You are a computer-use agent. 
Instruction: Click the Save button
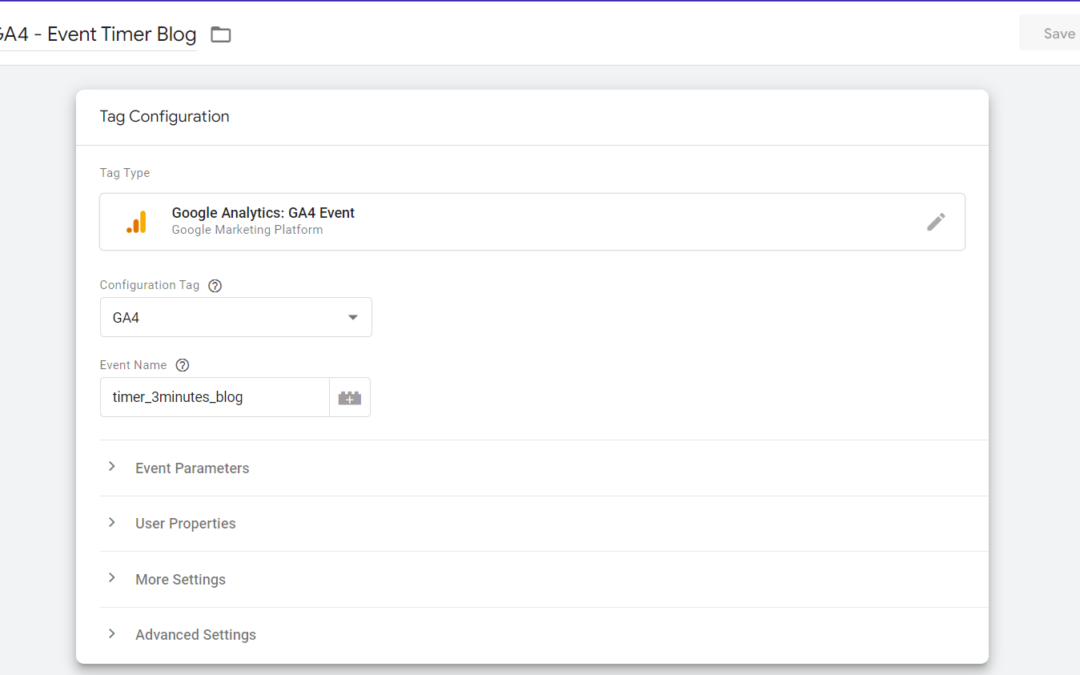1057,34
